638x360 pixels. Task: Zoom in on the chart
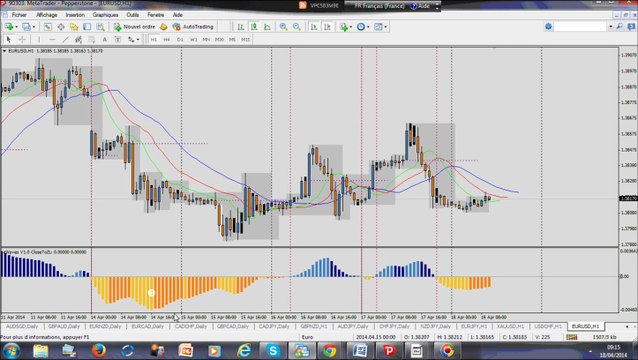click(284, 26)
